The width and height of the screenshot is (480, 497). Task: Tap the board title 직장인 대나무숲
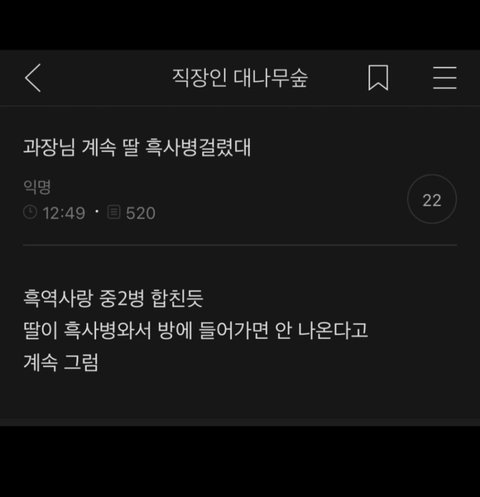coord(240,78)
